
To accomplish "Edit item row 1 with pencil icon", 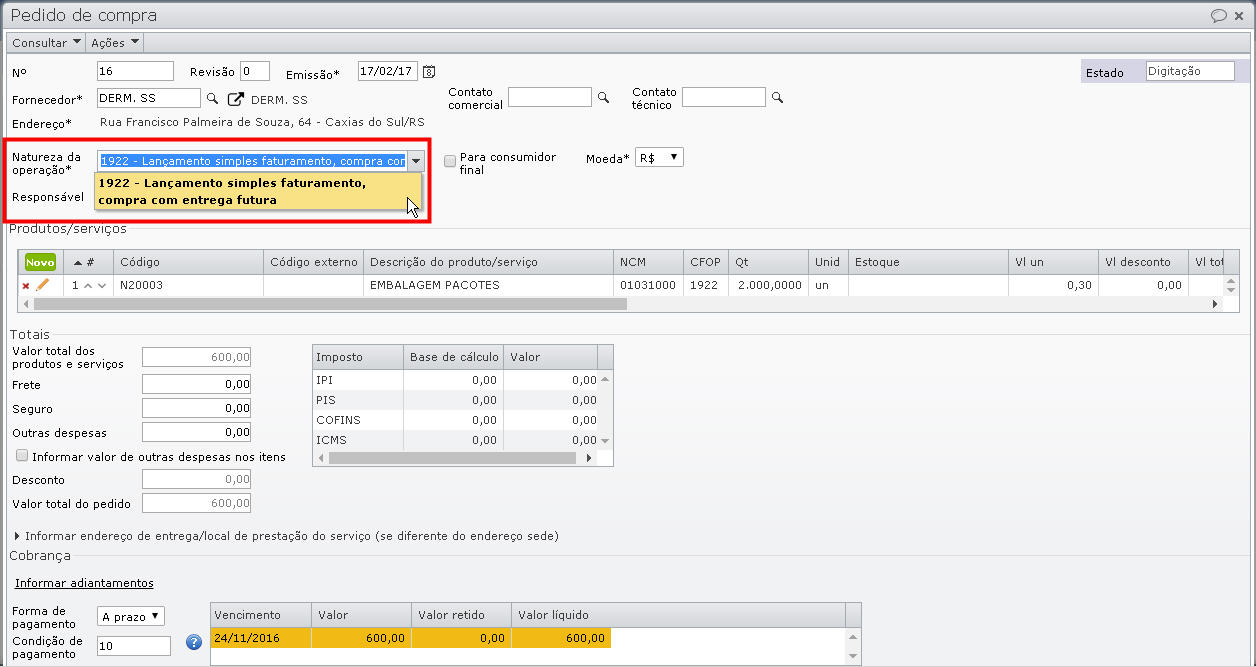I will (x=42, y=285).
